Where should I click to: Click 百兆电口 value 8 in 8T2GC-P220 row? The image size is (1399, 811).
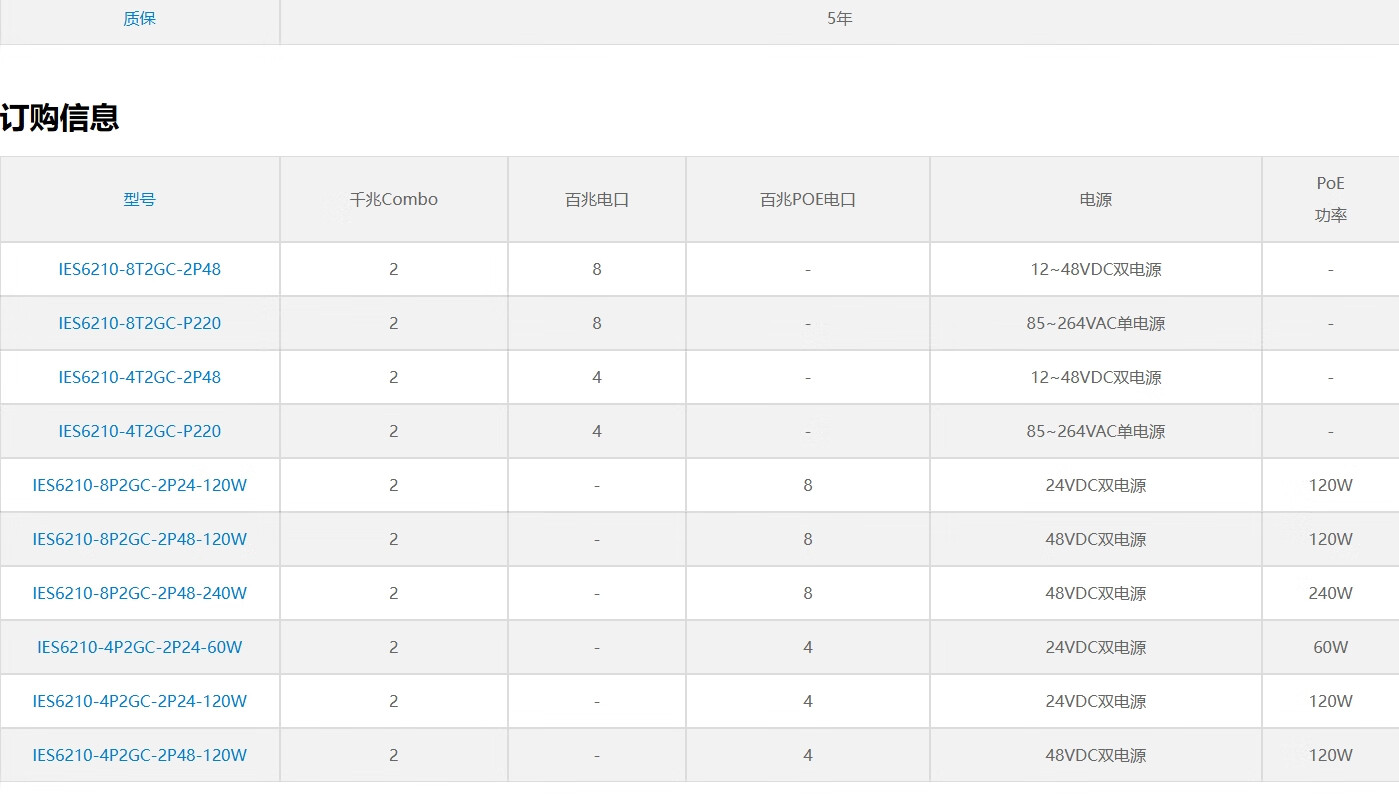pyautogui.click(x=597, y=323)
